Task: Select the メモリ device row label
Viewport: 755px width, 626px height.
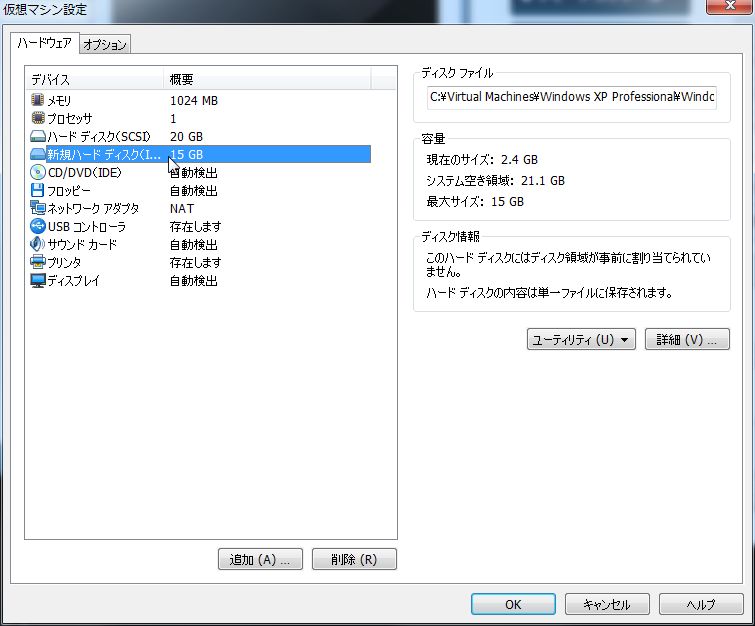Action: [59, 101]
